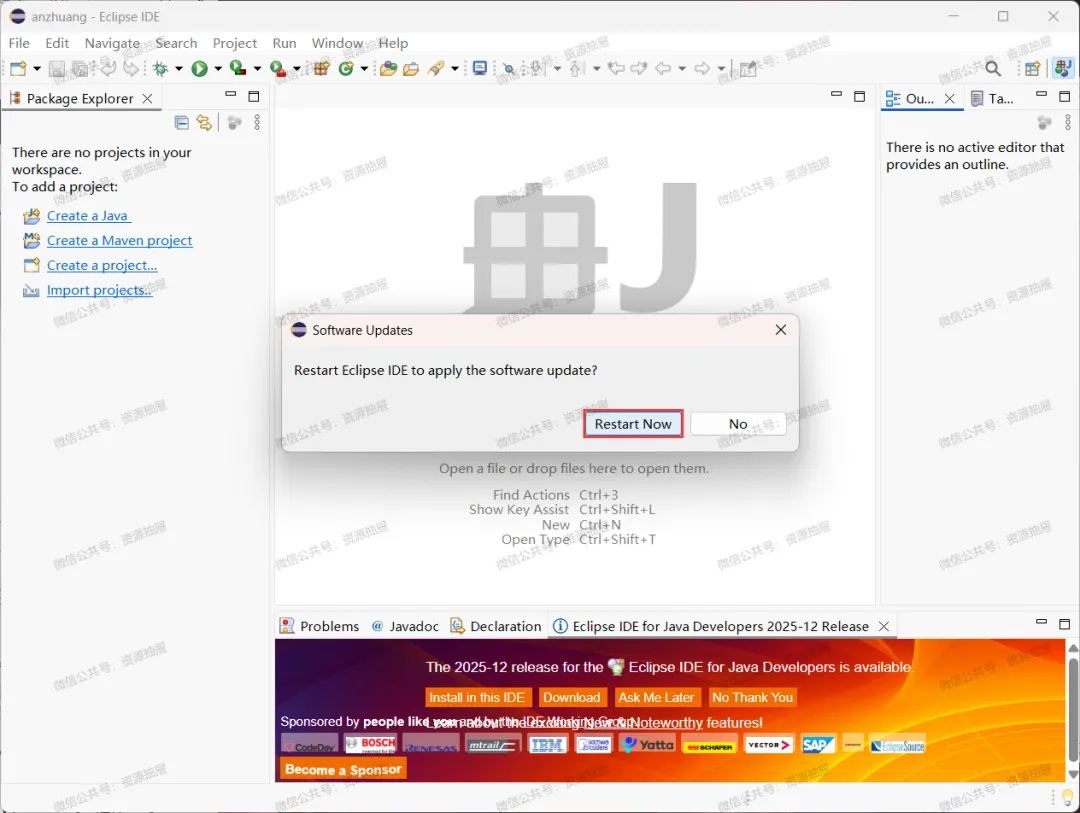Click the Open Perspective icon
Screen dimensions: 1080x813
click(x=1032, y=68)
